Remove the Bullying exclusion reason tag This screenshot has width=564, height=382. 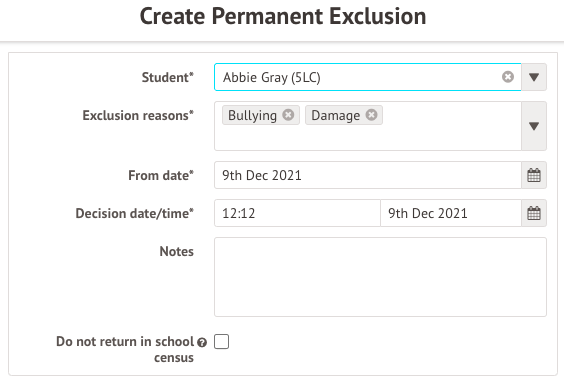[x=288, y=115]
